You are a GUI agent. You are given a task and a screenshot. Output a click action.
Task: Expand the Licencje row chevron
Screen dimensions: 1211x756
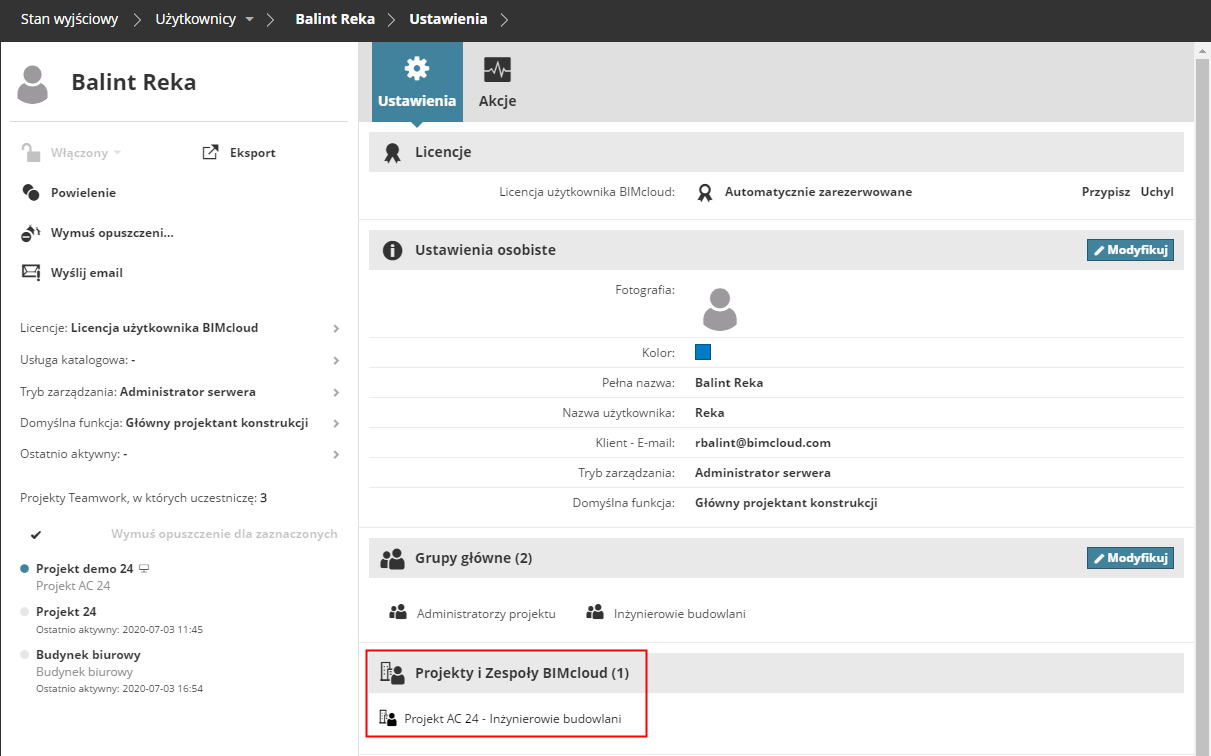(x=336, y=328)
